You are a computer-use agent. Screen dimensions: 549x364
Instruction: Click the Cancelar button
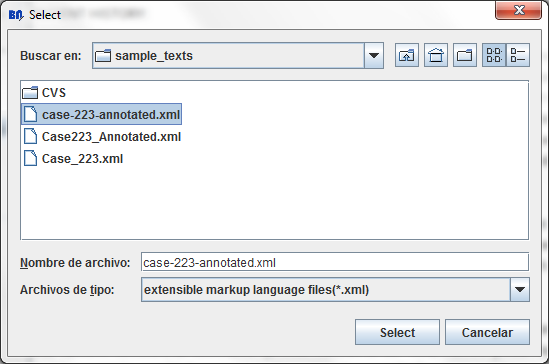[x=487, y=332]
